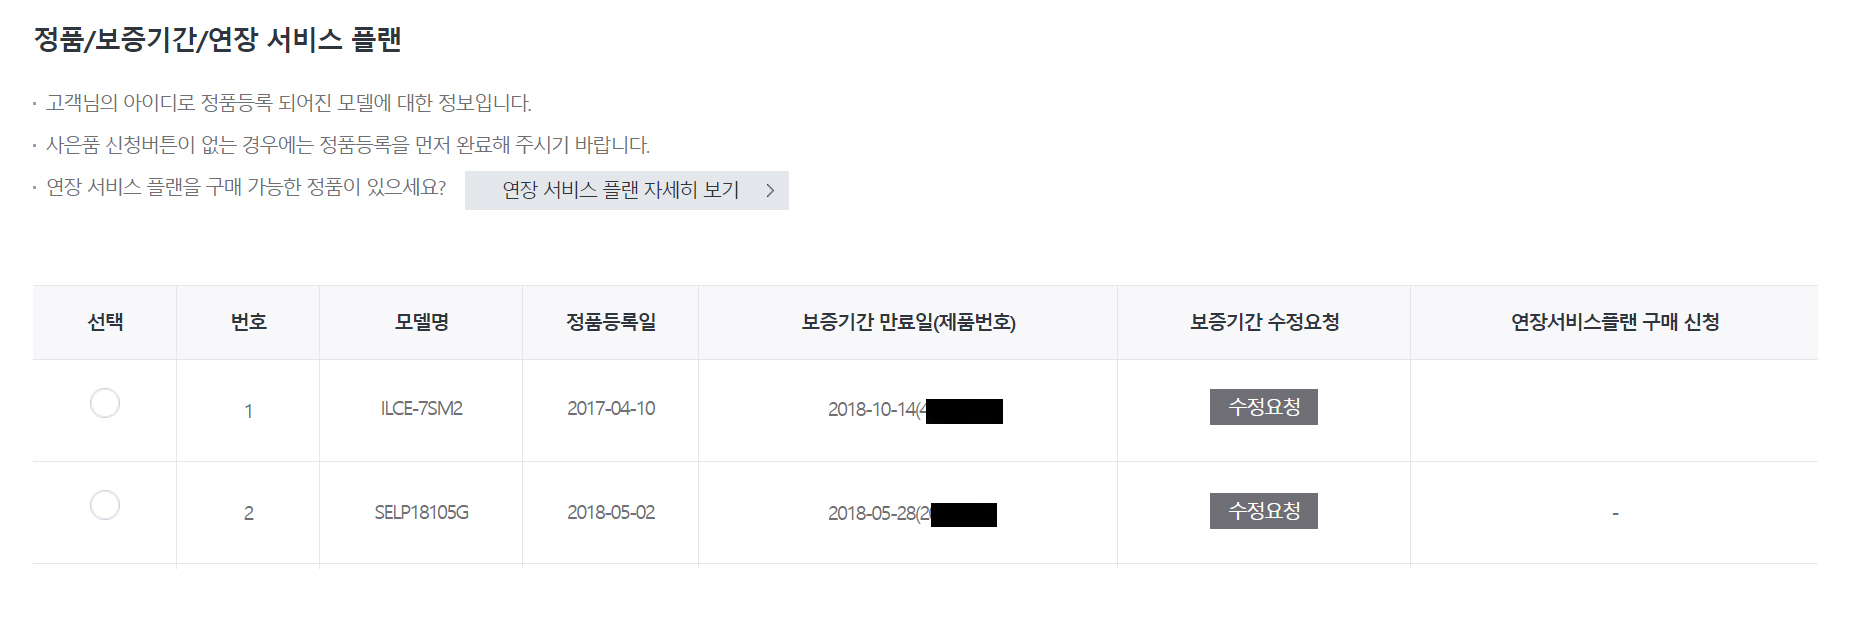The image size is (1862, 624).
Task: Click the 선택 column header
Action: (105, 322)
